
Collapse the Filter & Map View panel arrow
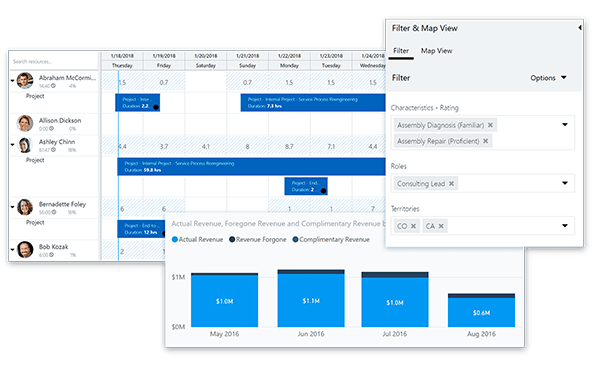click(580, 27)
